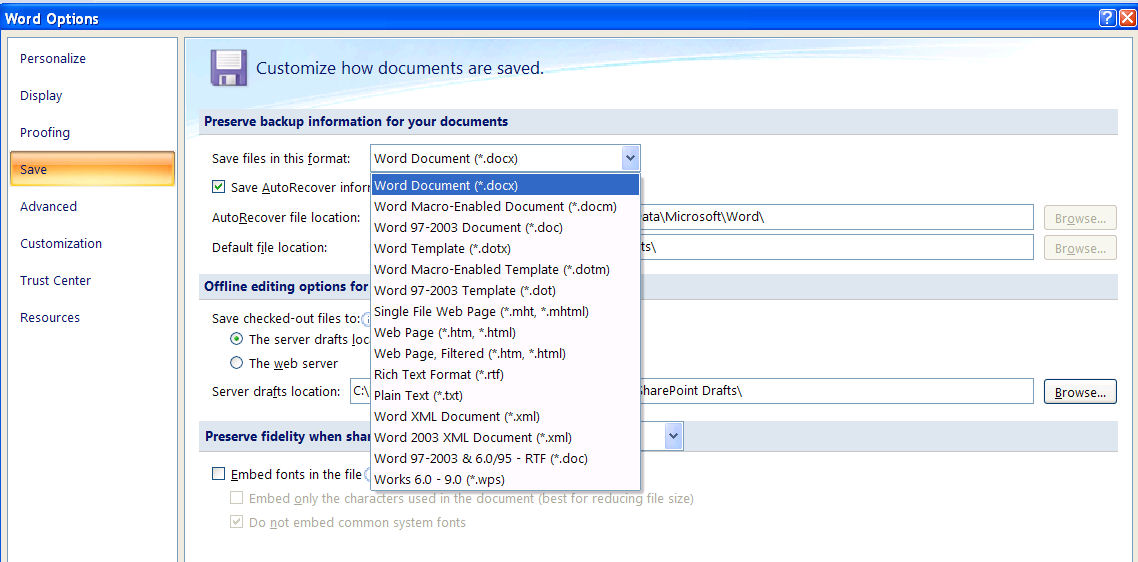Viewport: 1138px width, 562px height.
Task: Open help with the question mark icon
Action: [1107, 19]
